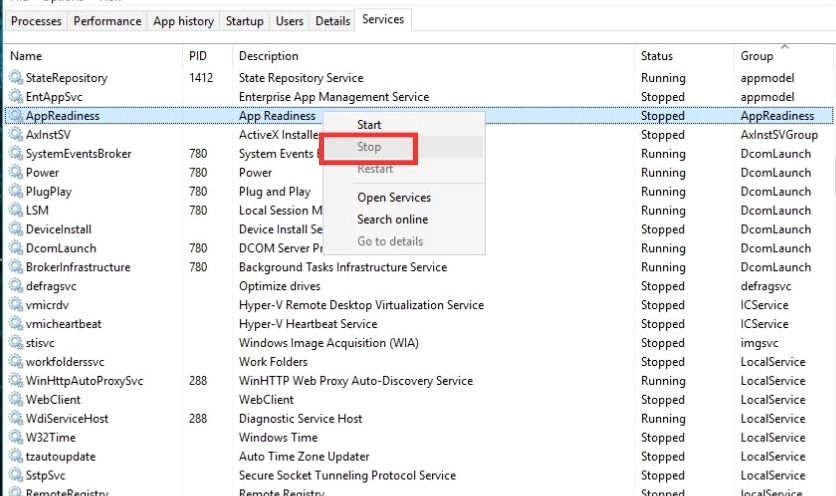This screenshot has width=836, height=496.
Task: Click the DeviceInstall service gear icon
Action: coord(16,229)
